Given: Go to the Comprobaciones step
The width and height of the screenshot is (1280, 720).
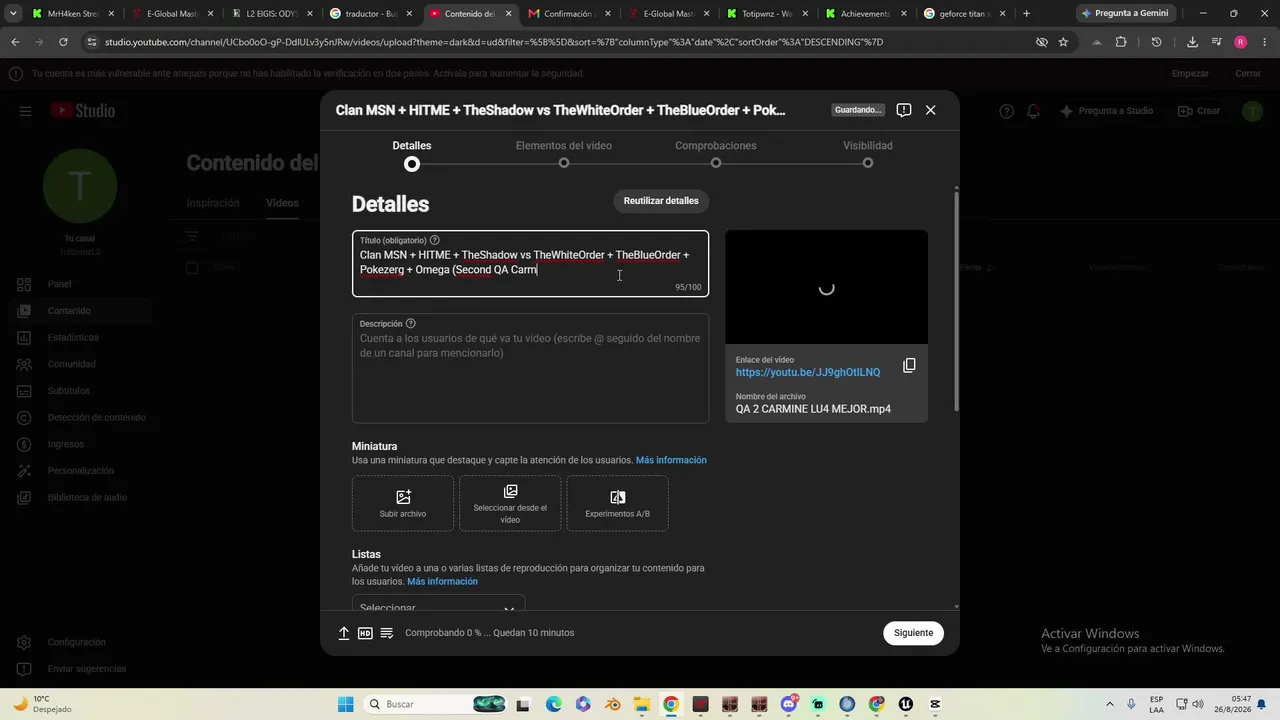Looking at the screenshot, I should click(716, 155).
